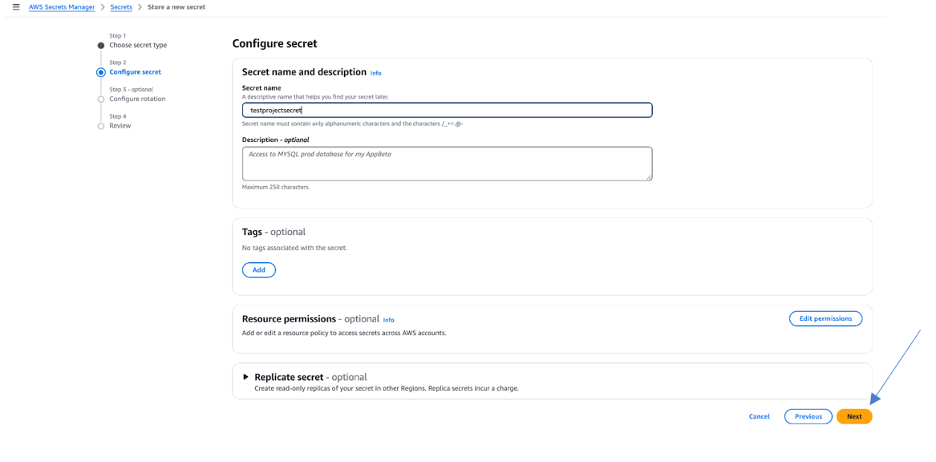
Task: Click the Secret name text field
Action: [x=447, y=110]
